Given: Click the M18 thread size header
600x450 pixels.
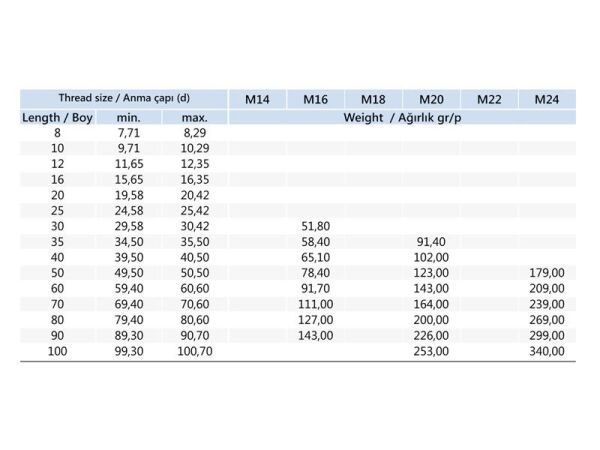Looking at the screenshot, I should coord(373,99).
